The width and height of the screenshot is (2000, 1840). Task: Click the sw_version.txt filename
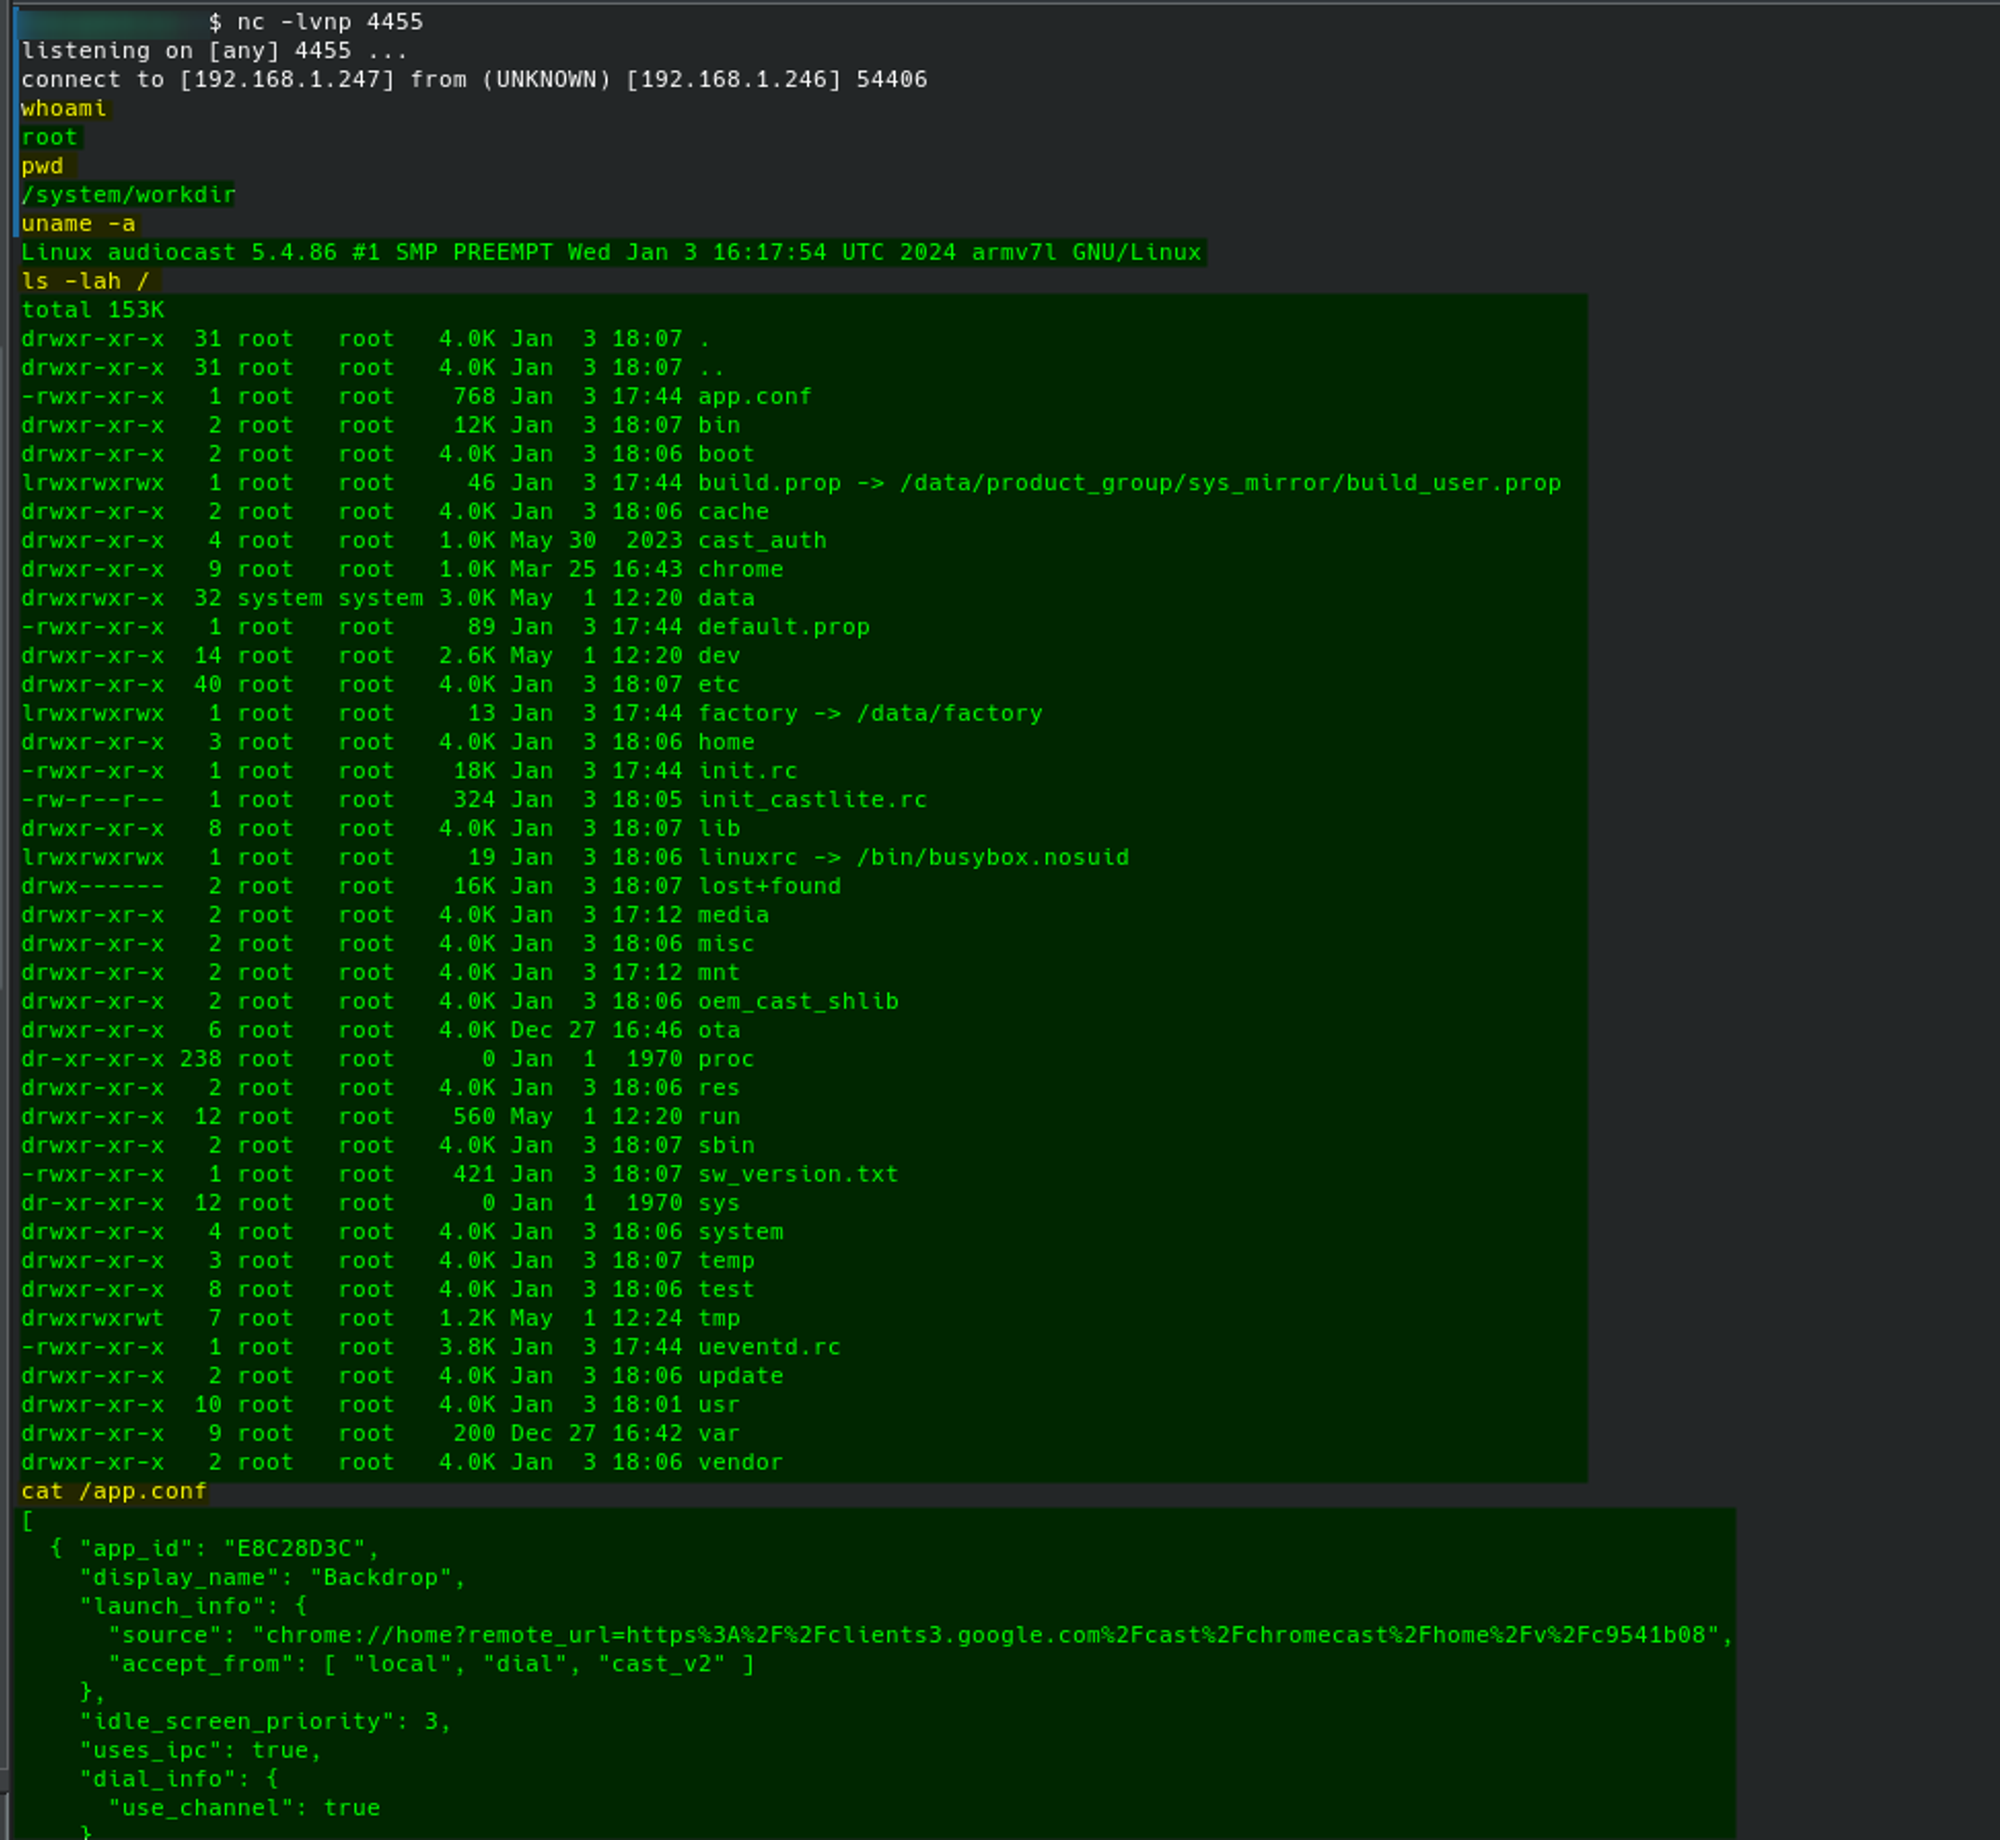pyautogui.click(x=797, y=1174)
